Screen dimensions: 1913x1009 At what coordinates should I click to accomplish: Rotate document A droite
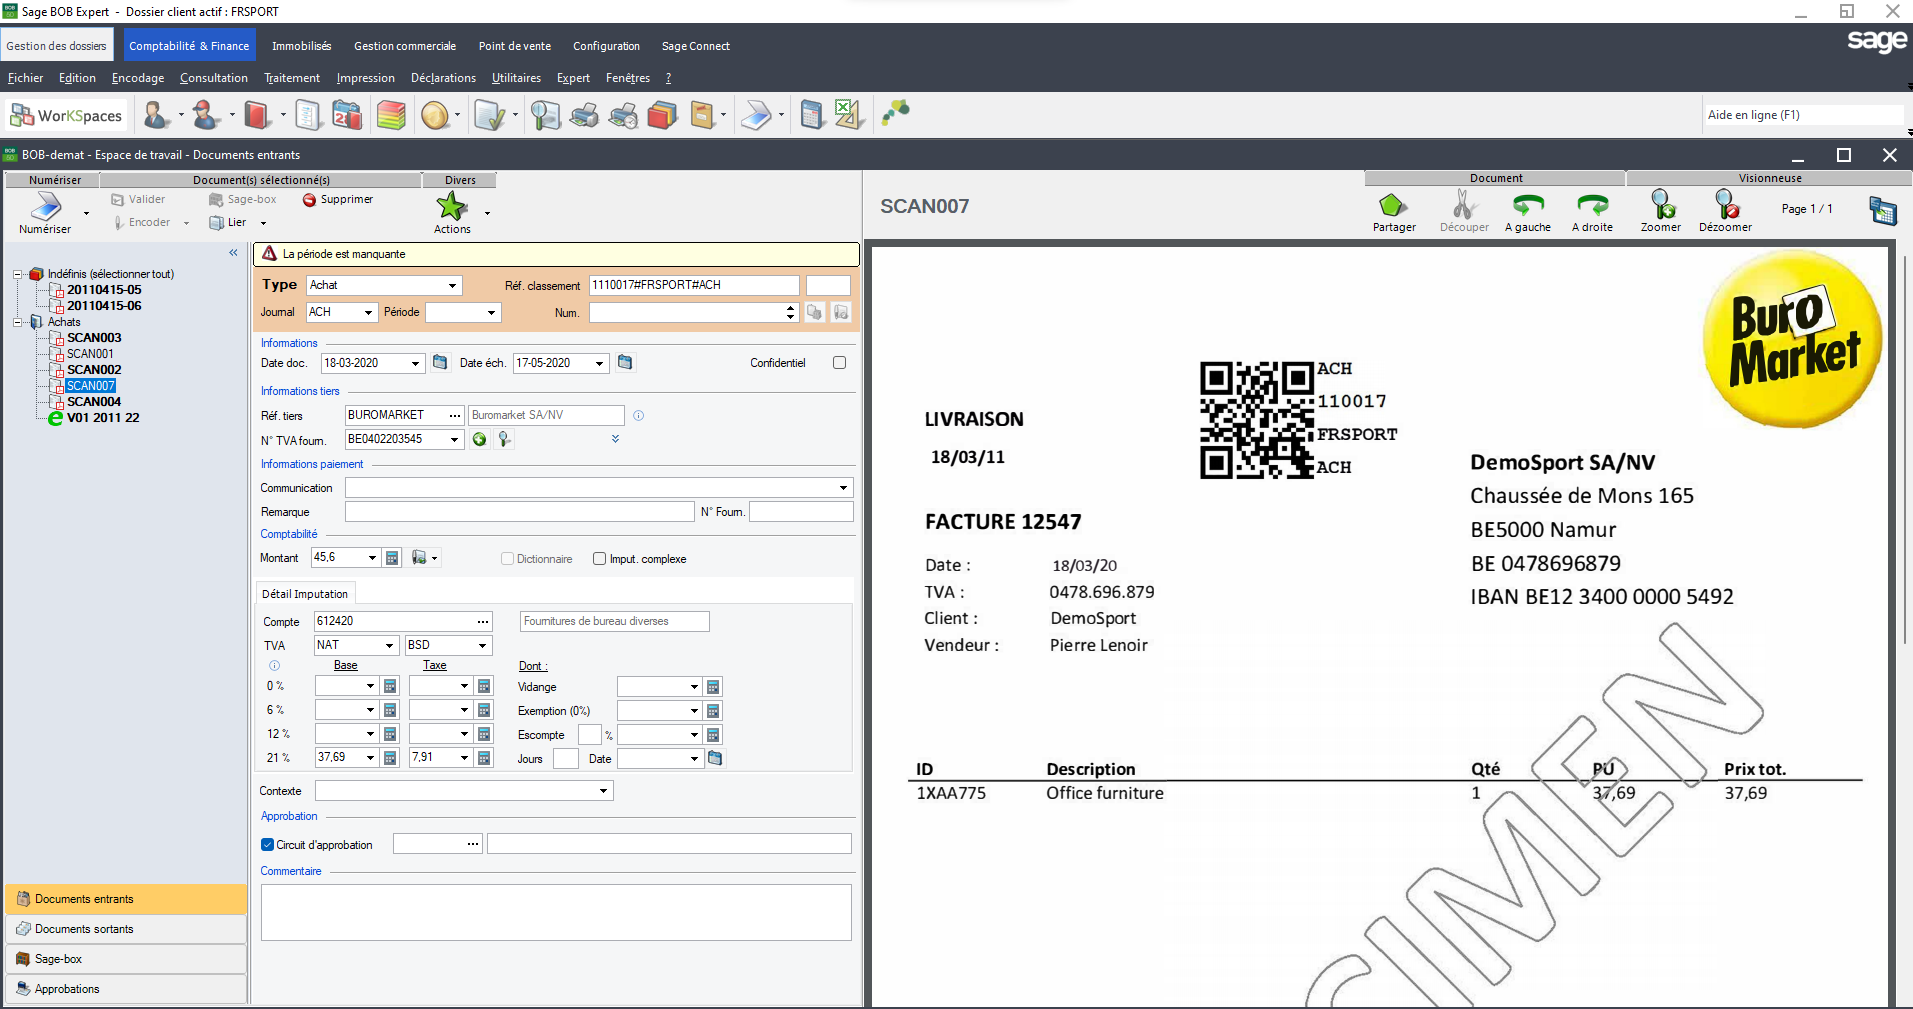pos(1592,205)
